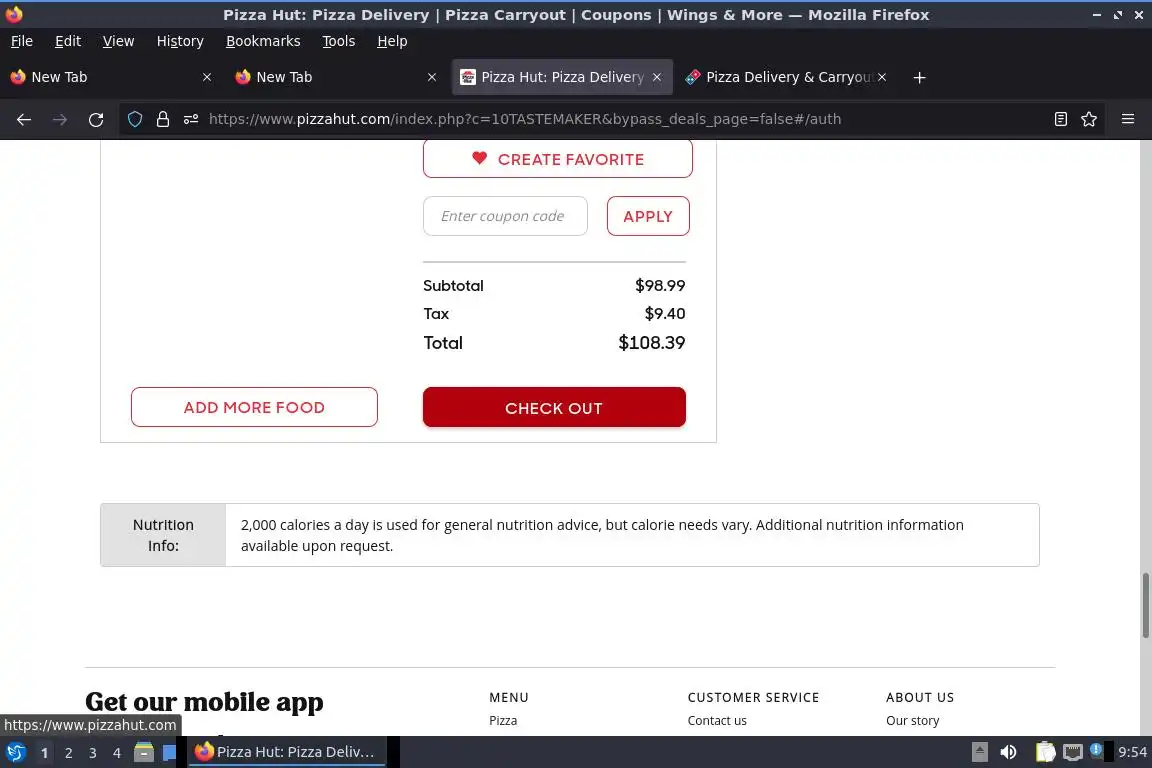Open a new tab with plus button
The width and height of the screenshot is (1152, 768).
pyautogui.click(x=919, y=77)
